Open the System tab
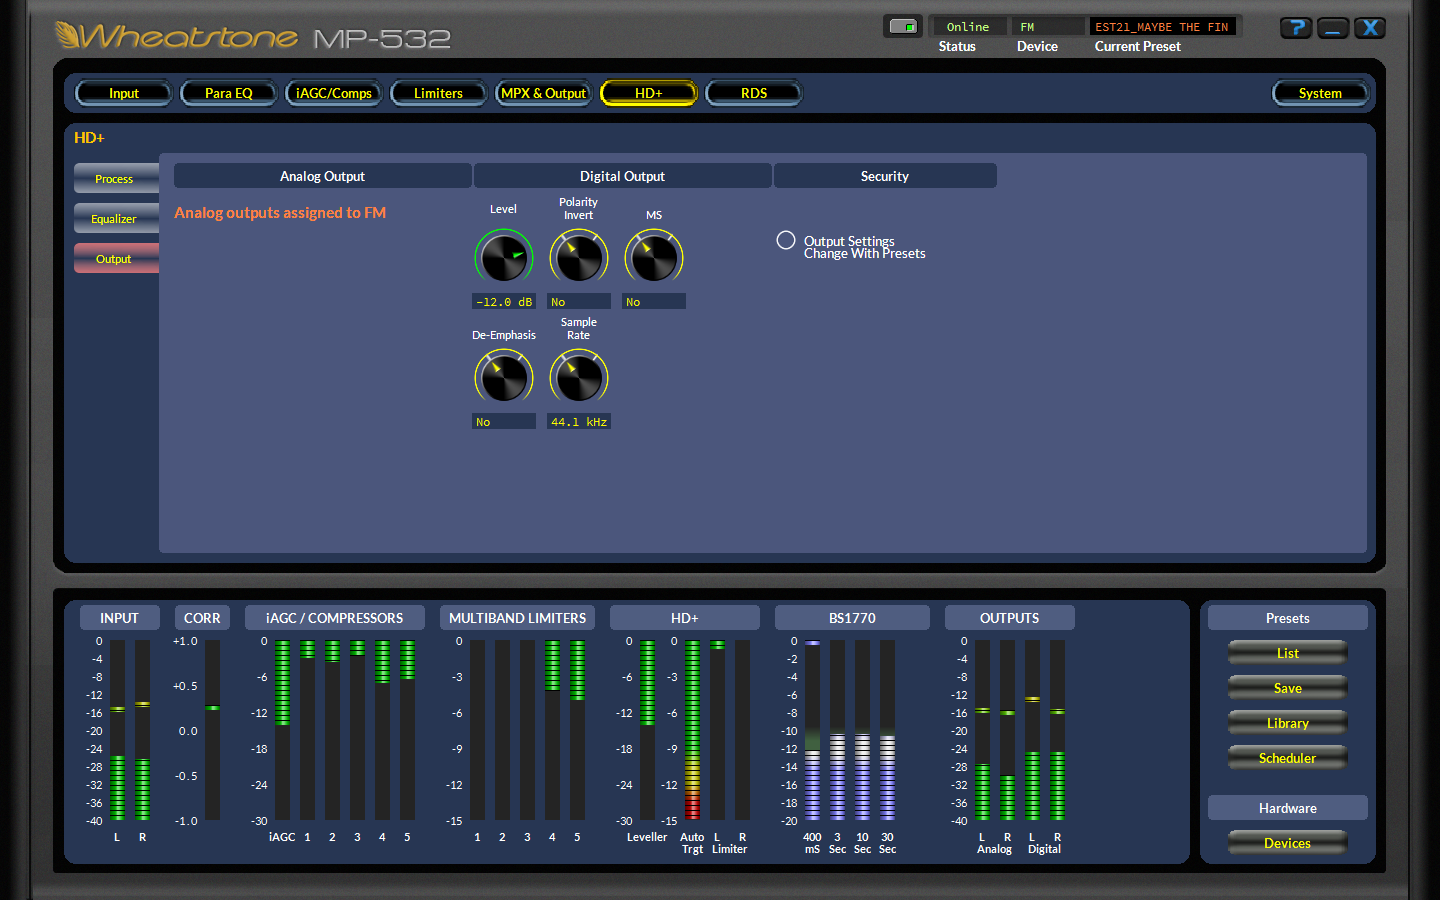The image size is (1440, 900). click(x=1320, y=93)
